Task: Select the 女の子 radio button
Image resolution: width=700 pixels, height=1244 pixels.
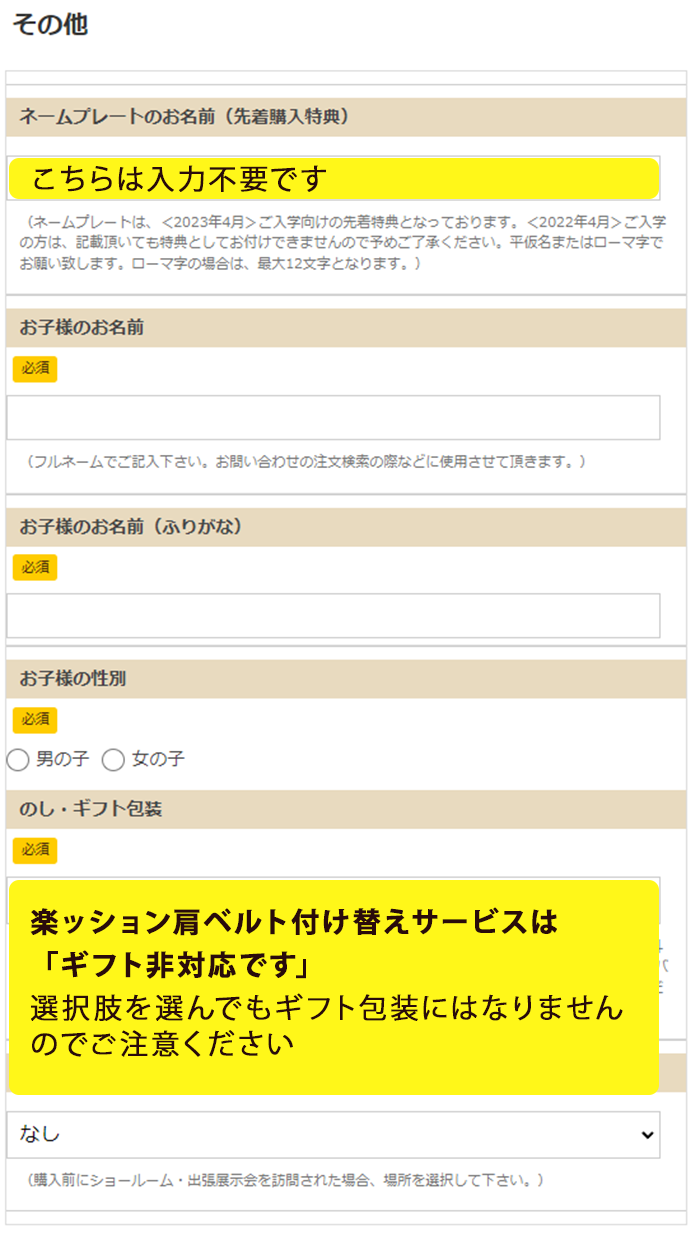Action: click(x=113, y=760)
